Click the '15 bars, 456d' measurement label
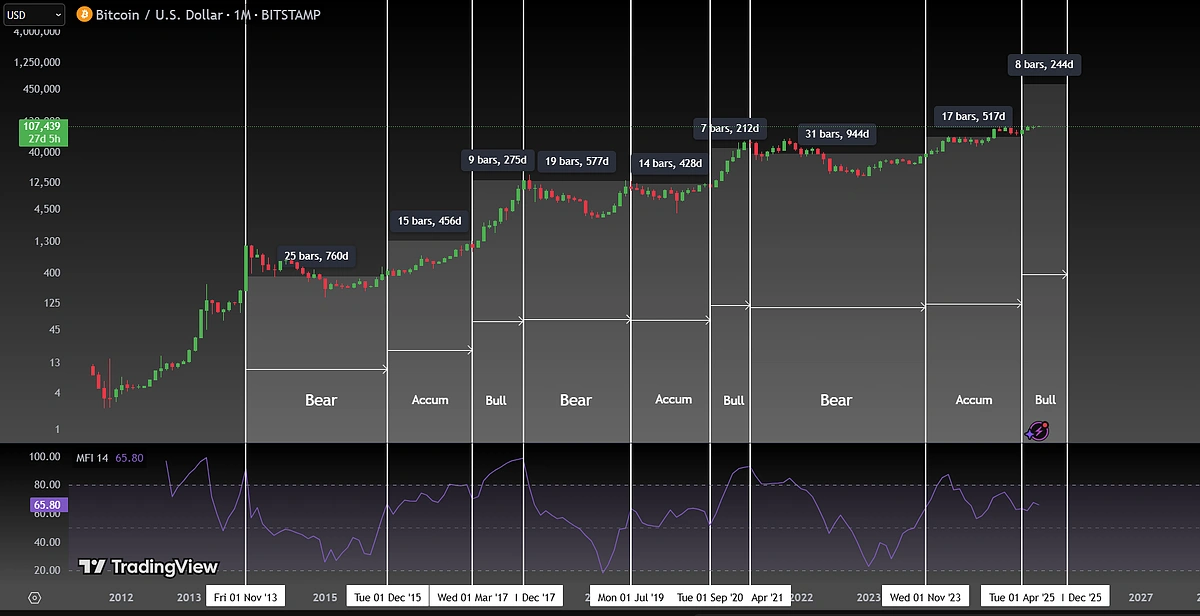This screenshot has height=616, width=1200. [x=428, y=221]
